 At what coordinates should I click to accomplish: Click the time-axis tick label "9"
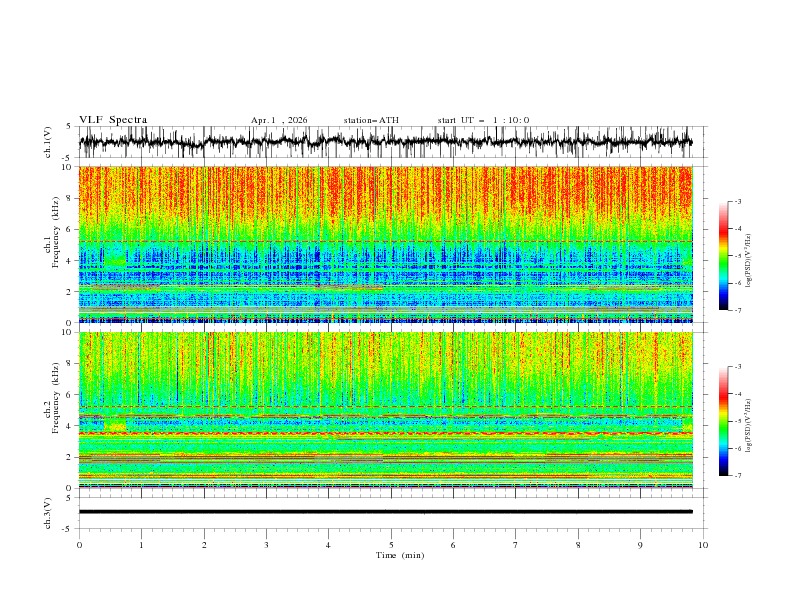pyautogui.click(x=640, y=545)
